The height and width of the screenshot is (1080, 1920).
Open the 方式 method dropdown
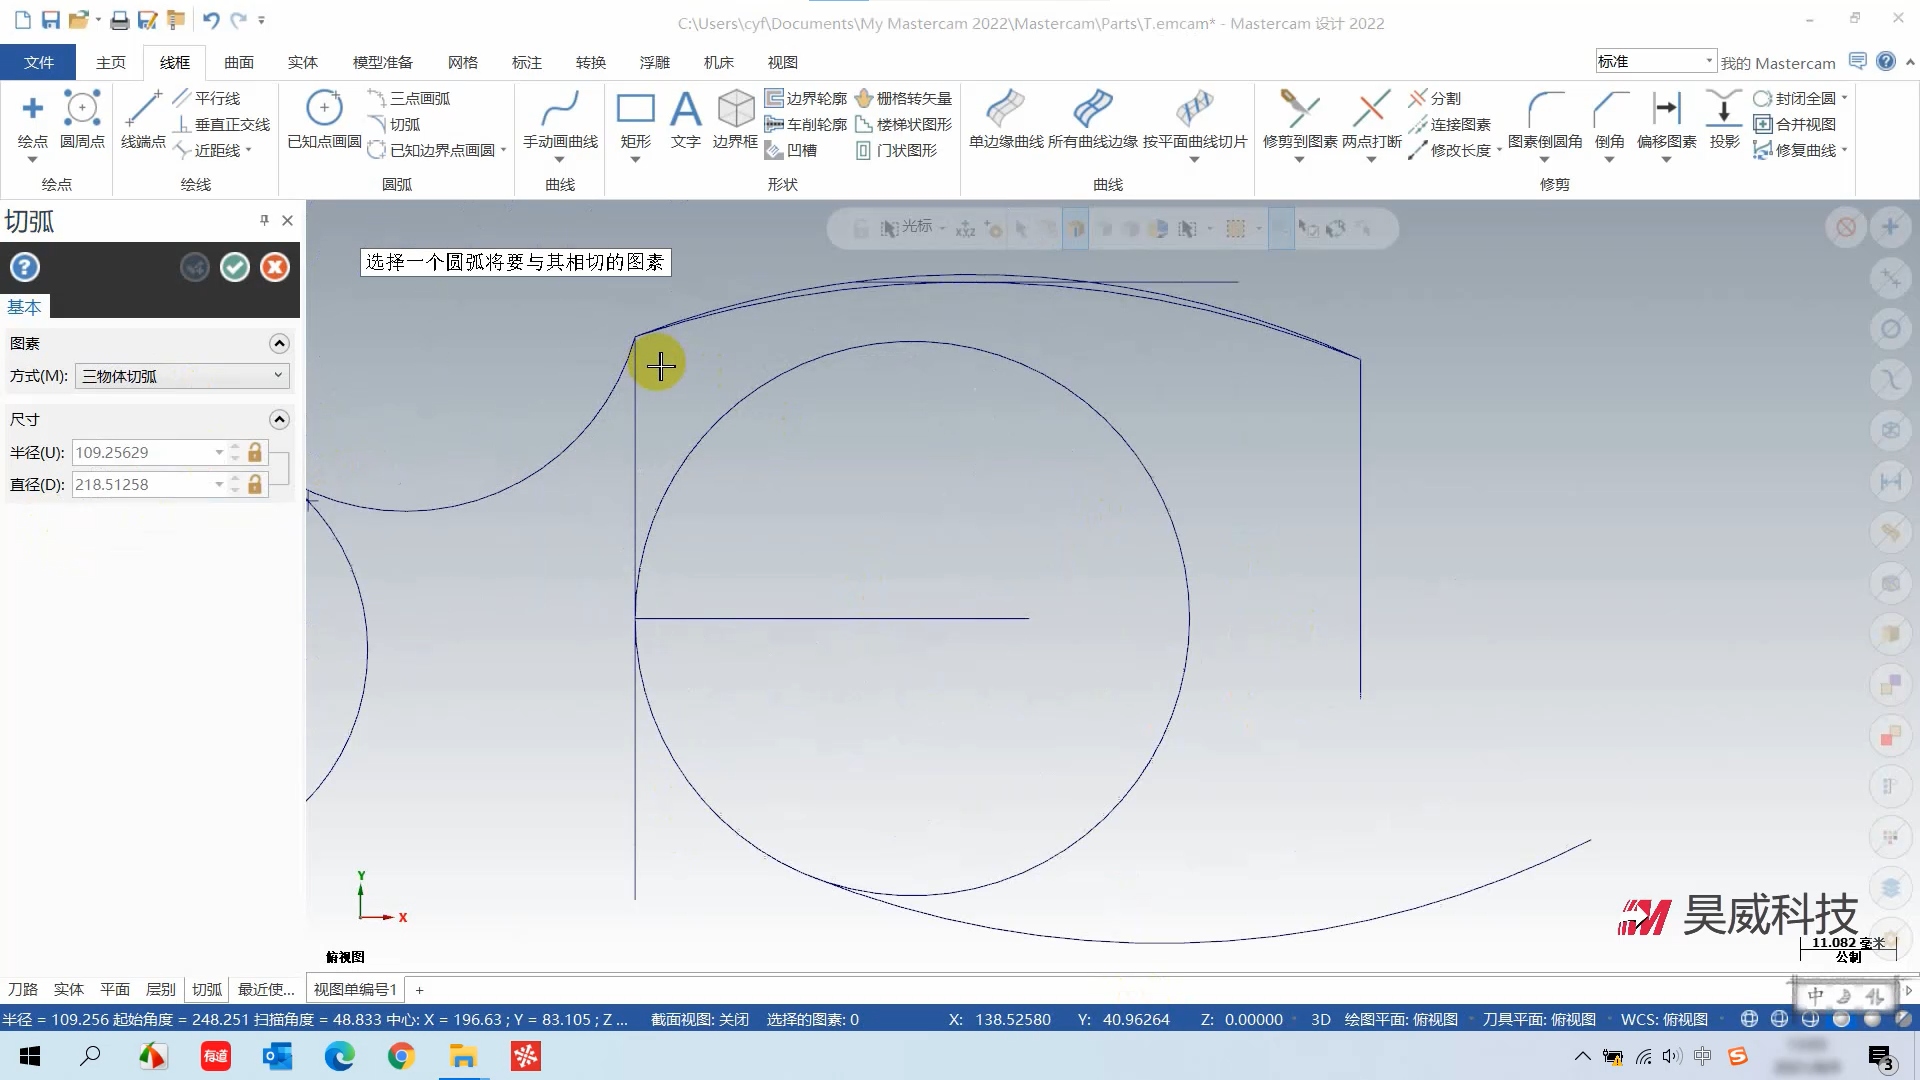click(x=183, y=376)
